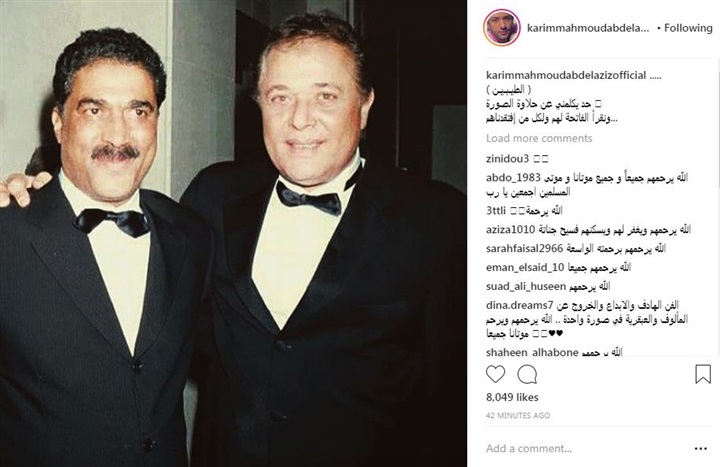Open karimmahmoudabdelazizofficial in caption

coord(566,75)
